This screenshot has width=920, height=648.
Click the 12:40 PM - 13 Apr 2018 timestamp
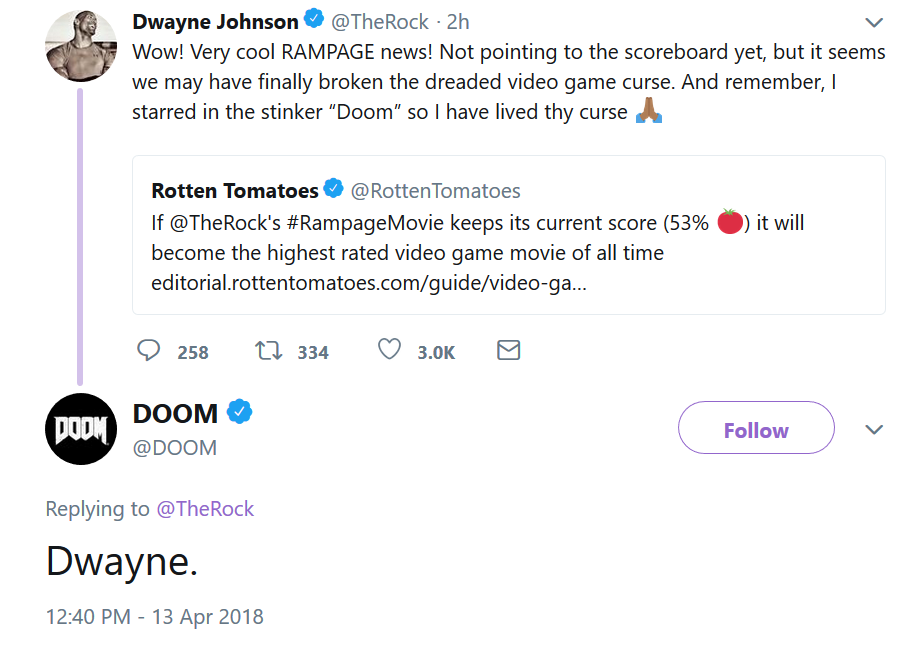click(155, 616)
